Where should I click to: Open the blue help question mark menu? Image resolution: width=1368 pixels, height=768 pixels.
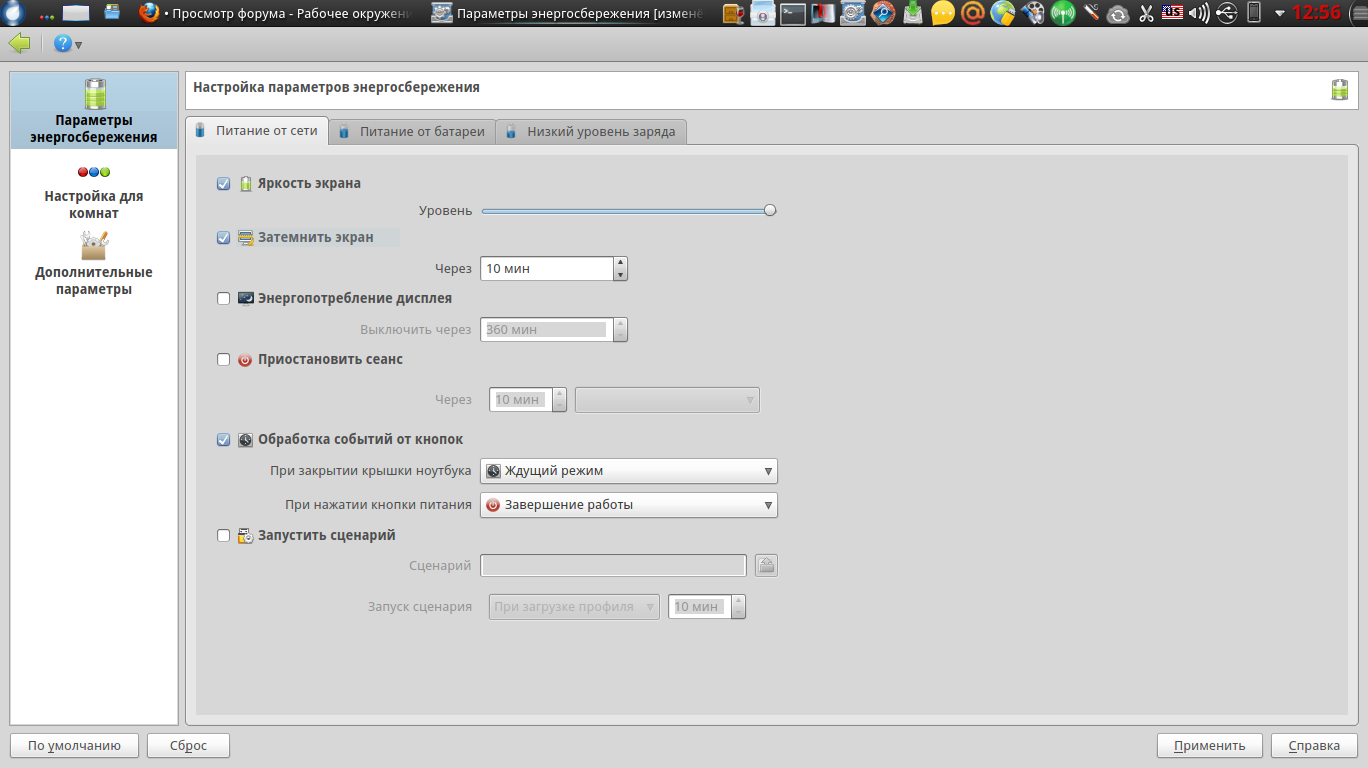[x=67, y=44]
